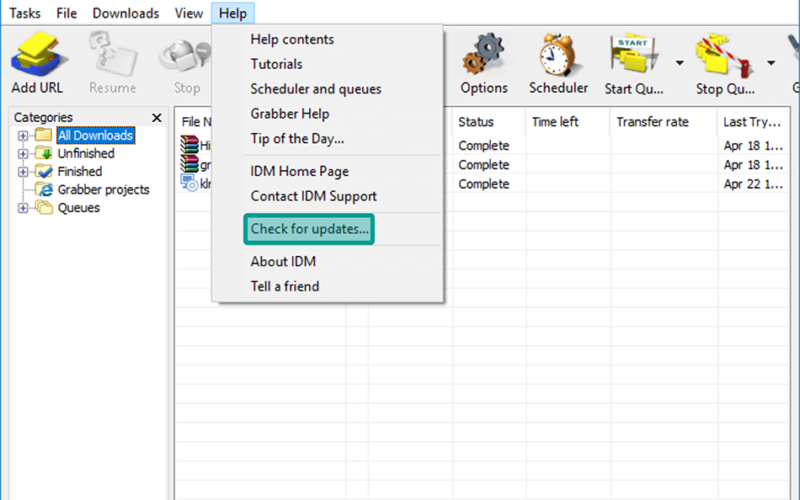The width and height of the screenshot is (800, 500).
Task: Choose Help contents from Help menu
Action: 292,39
